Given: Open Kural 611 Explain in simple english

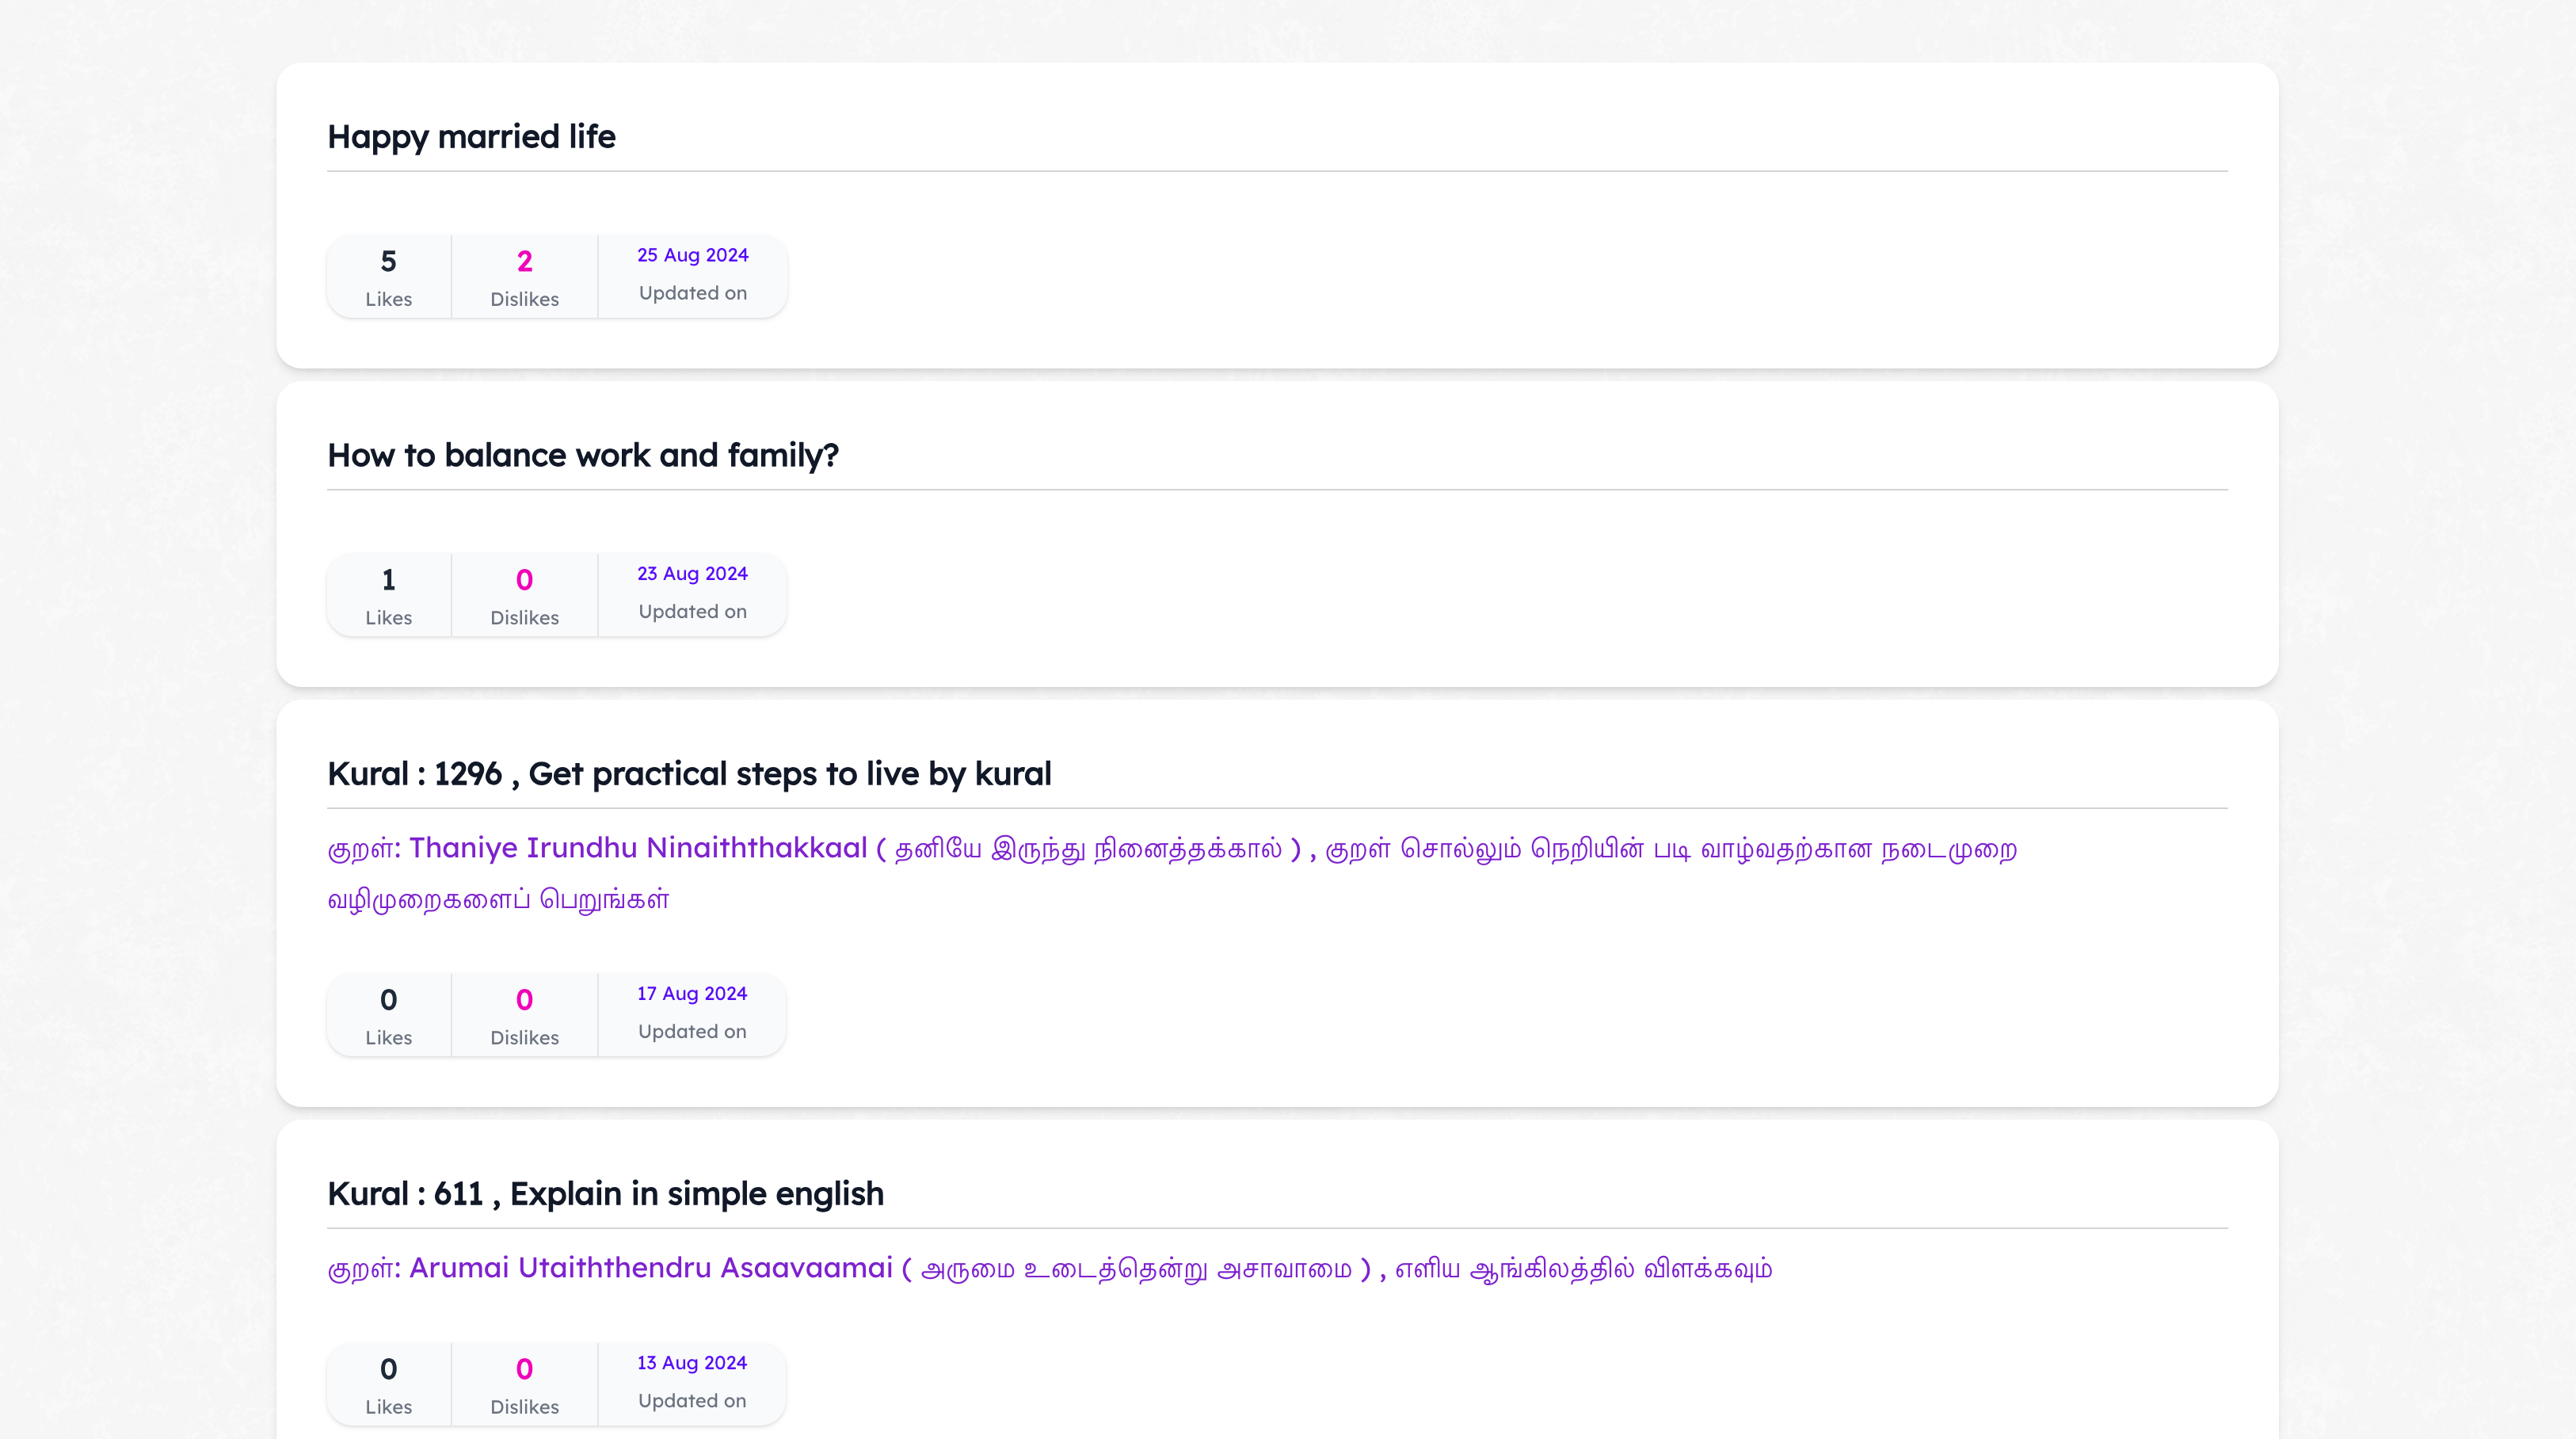Looking at the screenshot, I should point(605,1194).
